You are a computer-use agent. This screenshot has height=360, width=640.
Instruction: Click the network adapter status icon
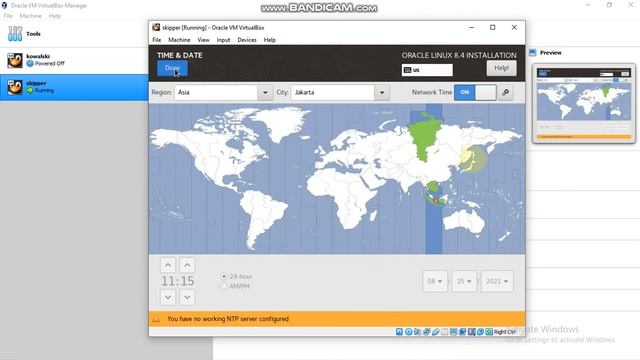coord(427,332)
